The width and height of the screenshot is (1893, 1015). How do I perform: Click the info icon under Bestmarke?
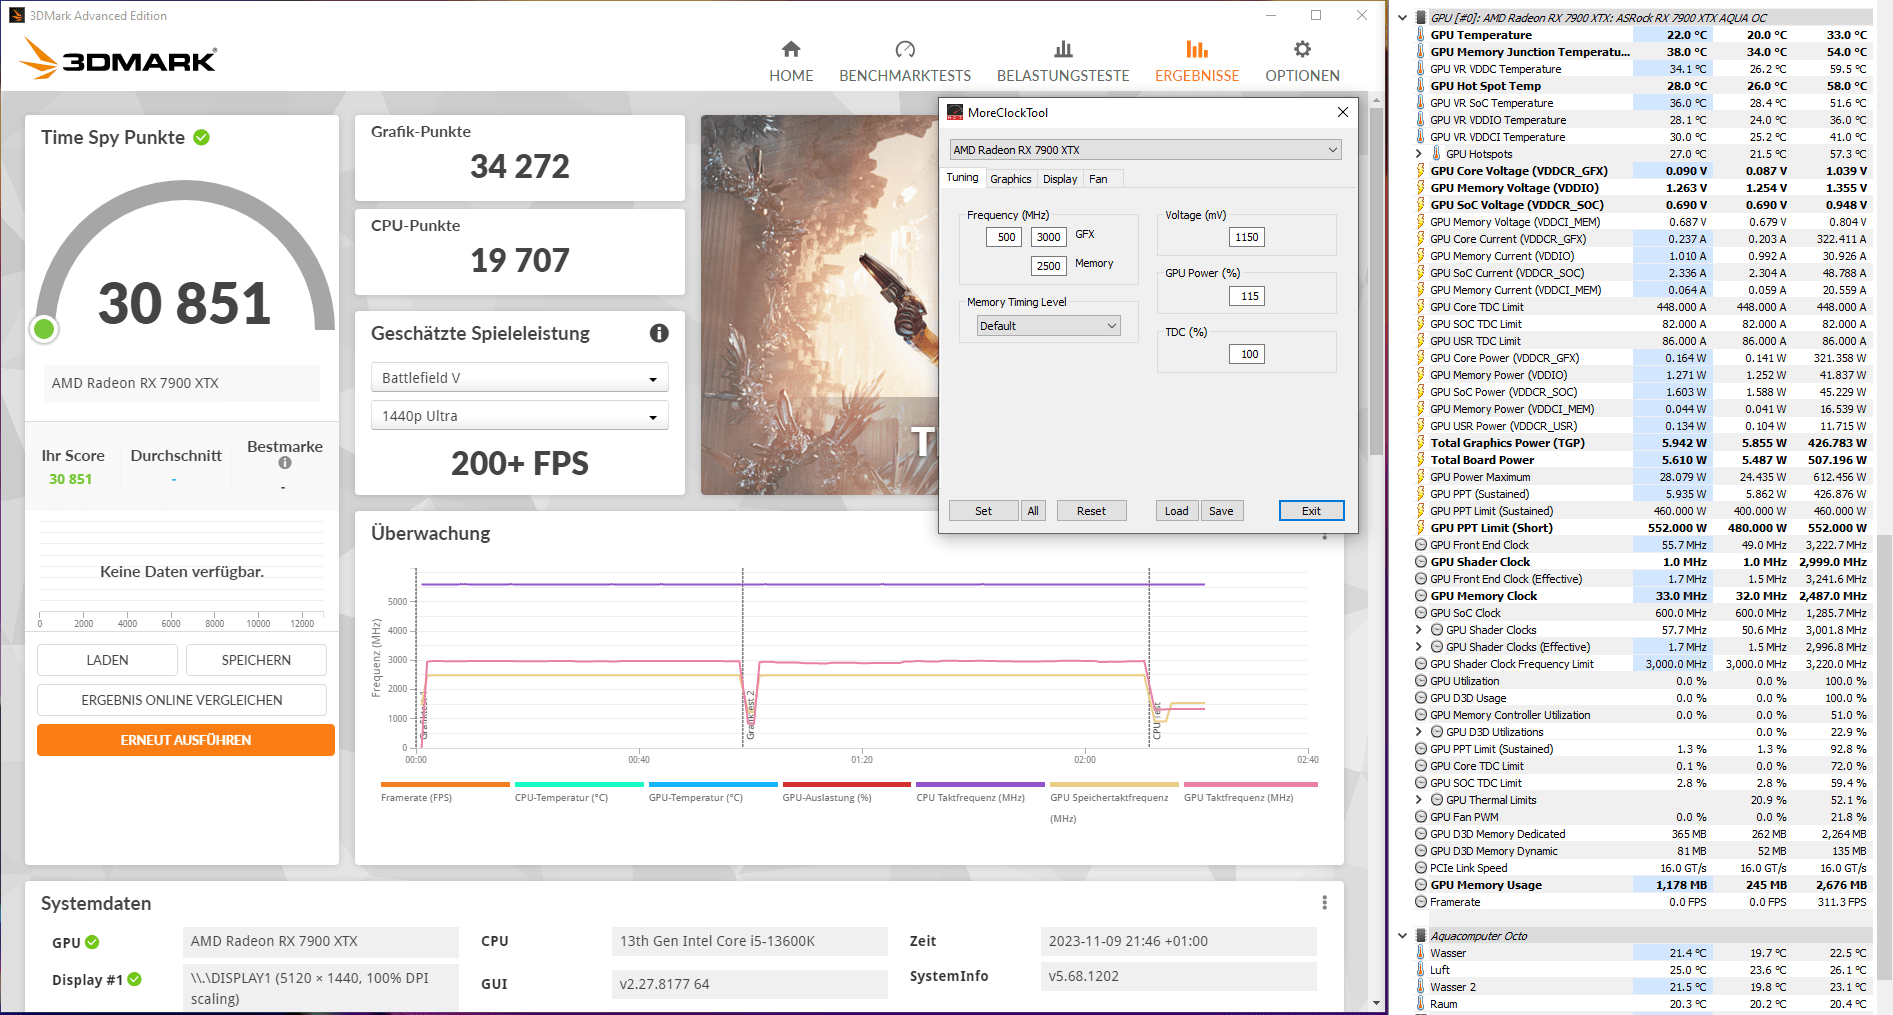285,463
